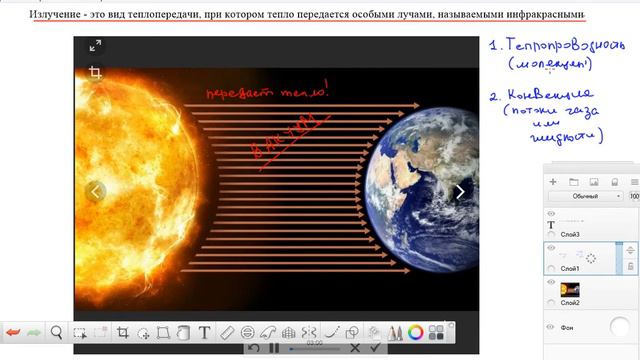Toggle visibility of Фон background layer
Image resolution: width=640 pixels, height=360 pixels.
click(x=551, y=327)
